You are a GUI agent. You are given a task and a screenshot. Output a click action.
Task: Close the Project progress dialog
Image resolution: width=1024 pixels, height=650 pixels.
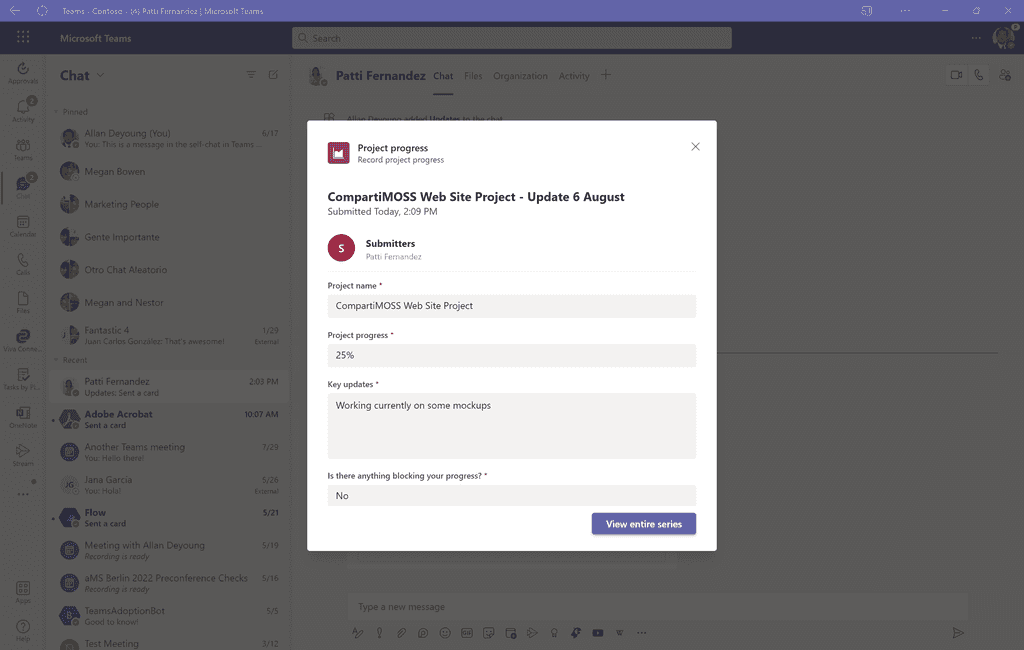tap(695, 146)
